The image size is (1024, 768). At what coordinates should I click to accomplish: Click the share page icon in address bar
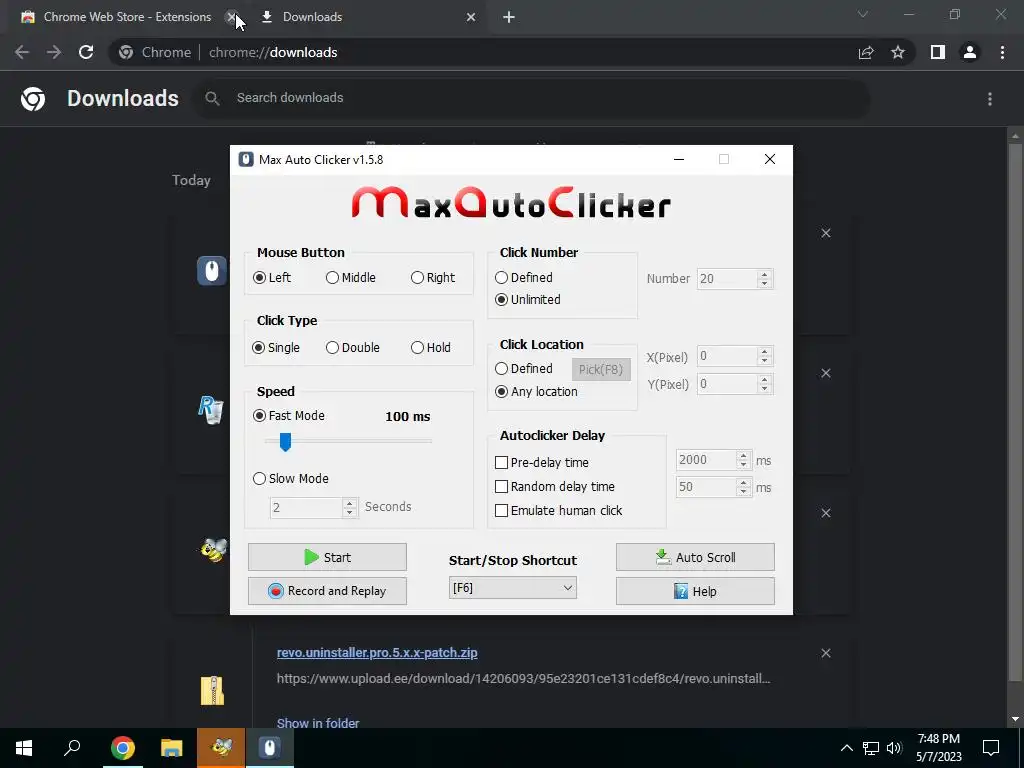pos(866,52)
